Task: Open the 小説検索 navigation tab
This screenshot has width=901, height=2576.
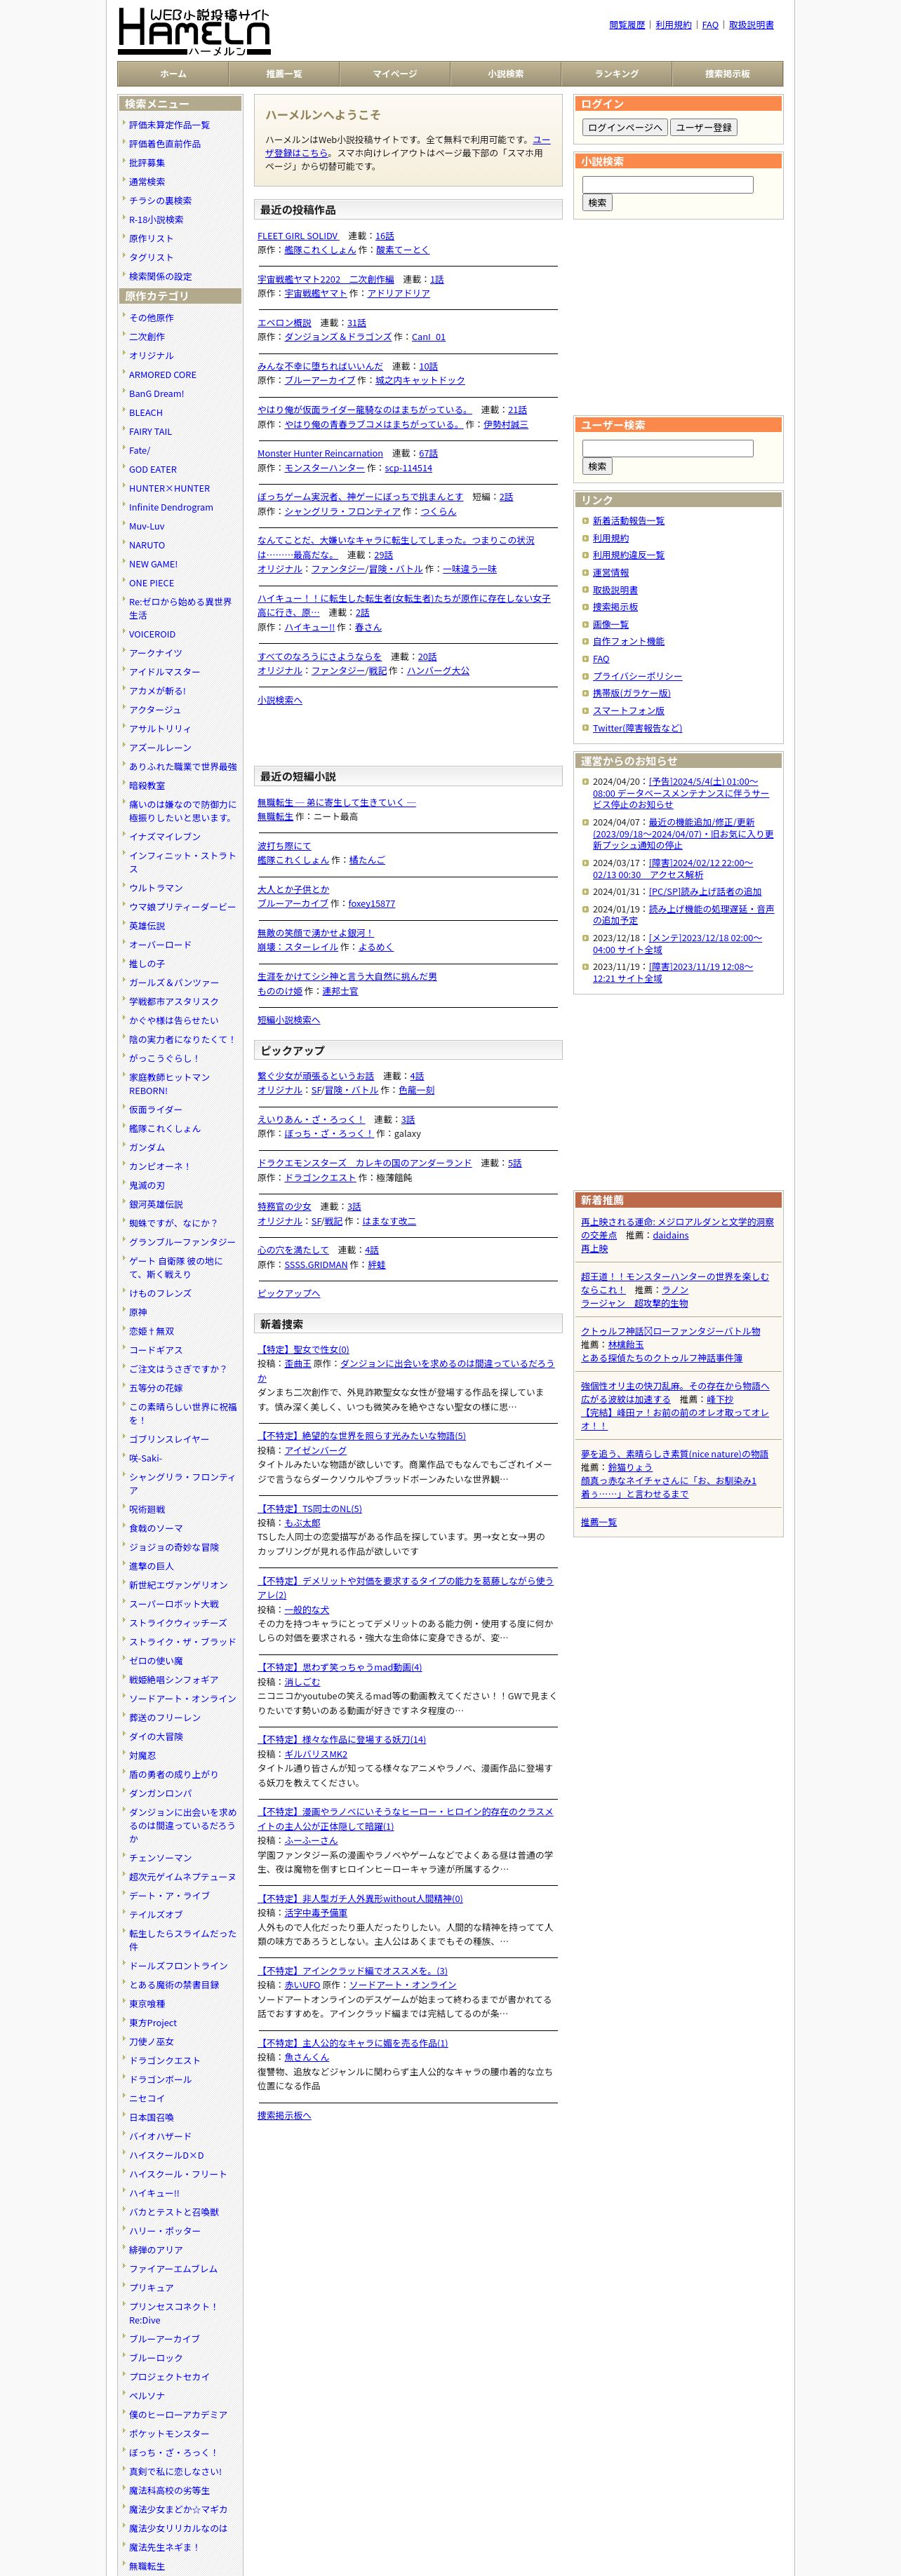Action: click(506, 74)
